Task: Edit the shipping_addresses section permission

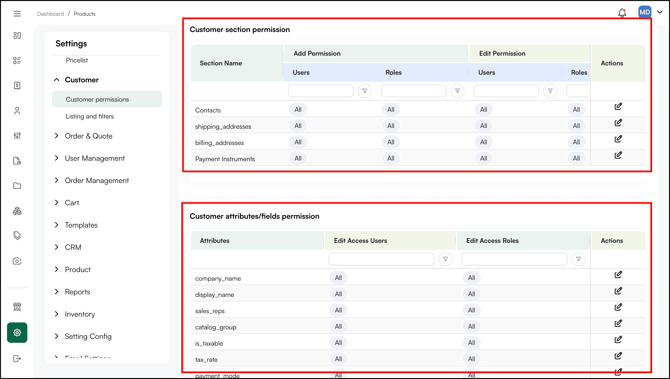Action: coord(618,123)
